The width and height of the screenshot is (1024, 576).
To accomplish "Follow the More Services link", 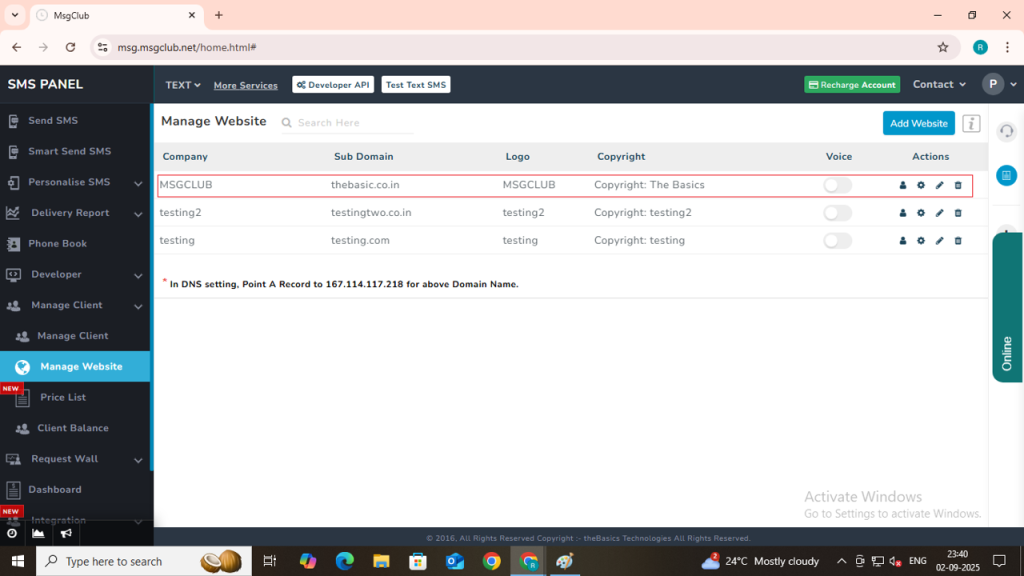I will (x=246, y=86).
